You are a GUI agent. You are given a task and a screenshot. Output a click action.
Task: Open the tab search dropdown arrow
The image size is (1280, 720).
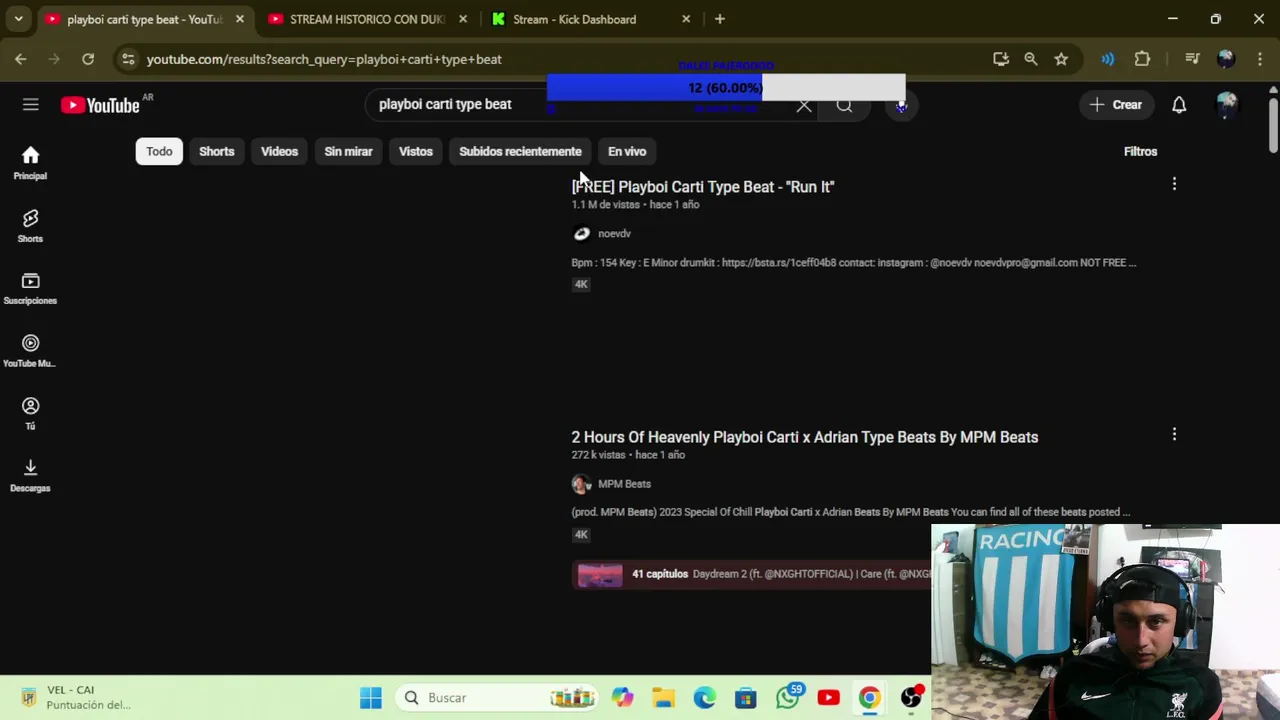(x=18, y=19)
